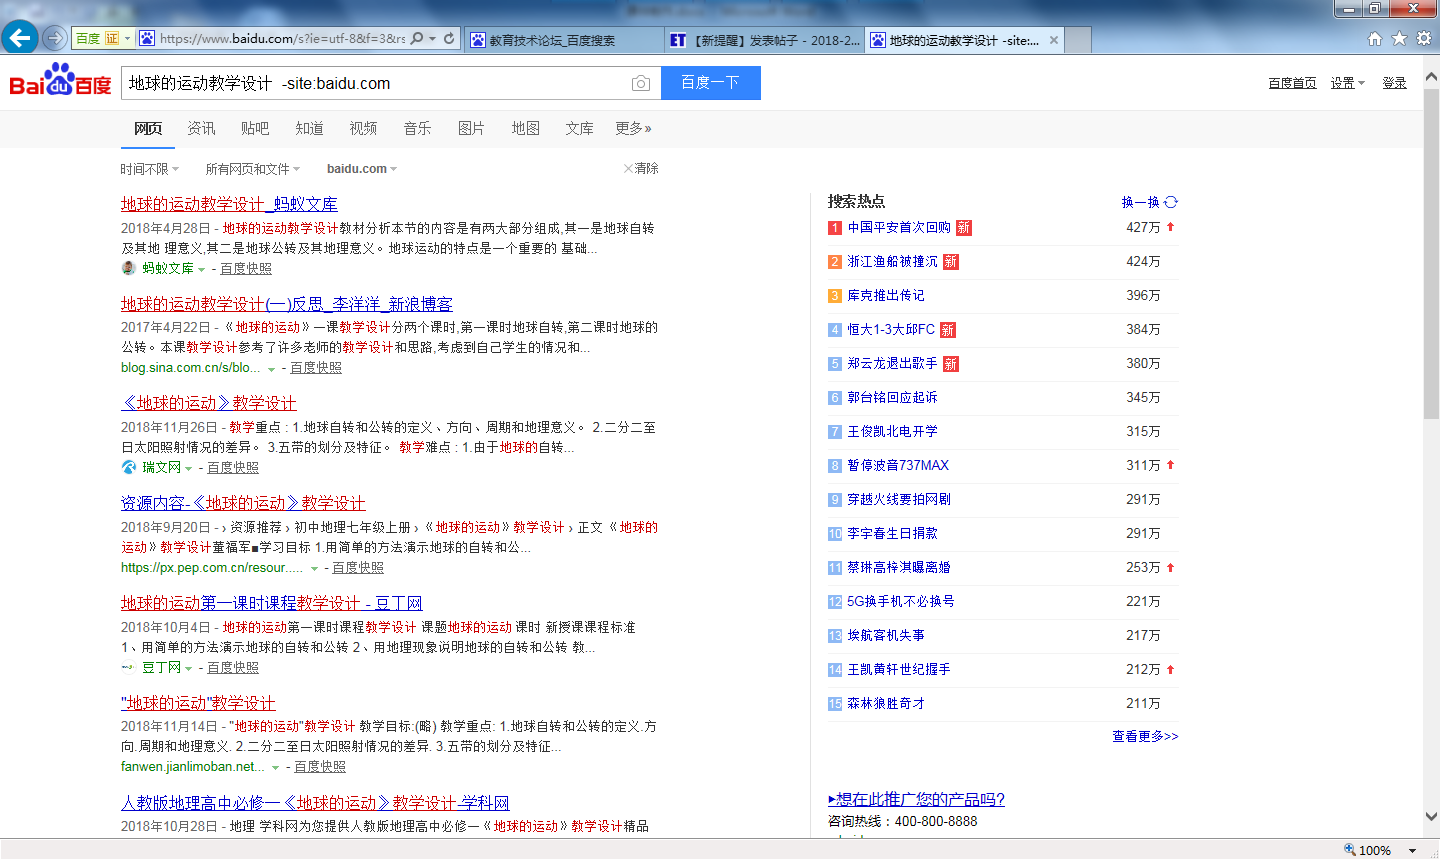Expand the 瑞文网 source dropdown arrow
This screenshot has width=1440, height=860.
coord(188,469)
